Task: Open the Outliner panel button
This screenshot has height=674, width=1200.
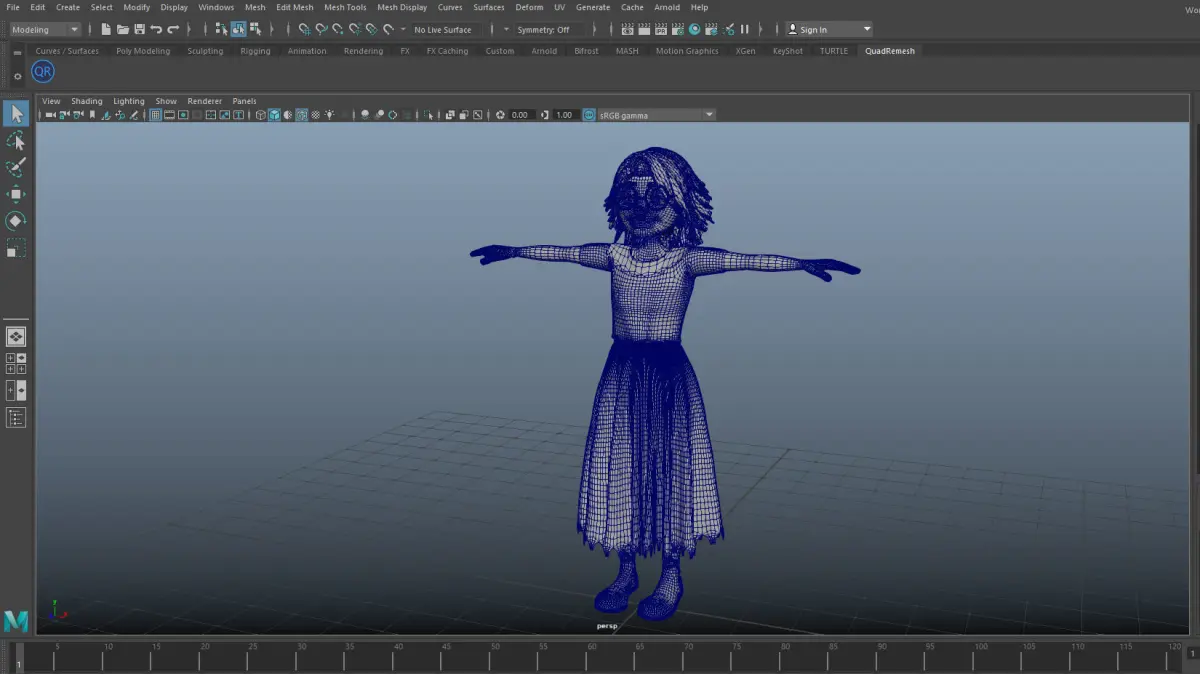Action: click(x=16, y=417)
